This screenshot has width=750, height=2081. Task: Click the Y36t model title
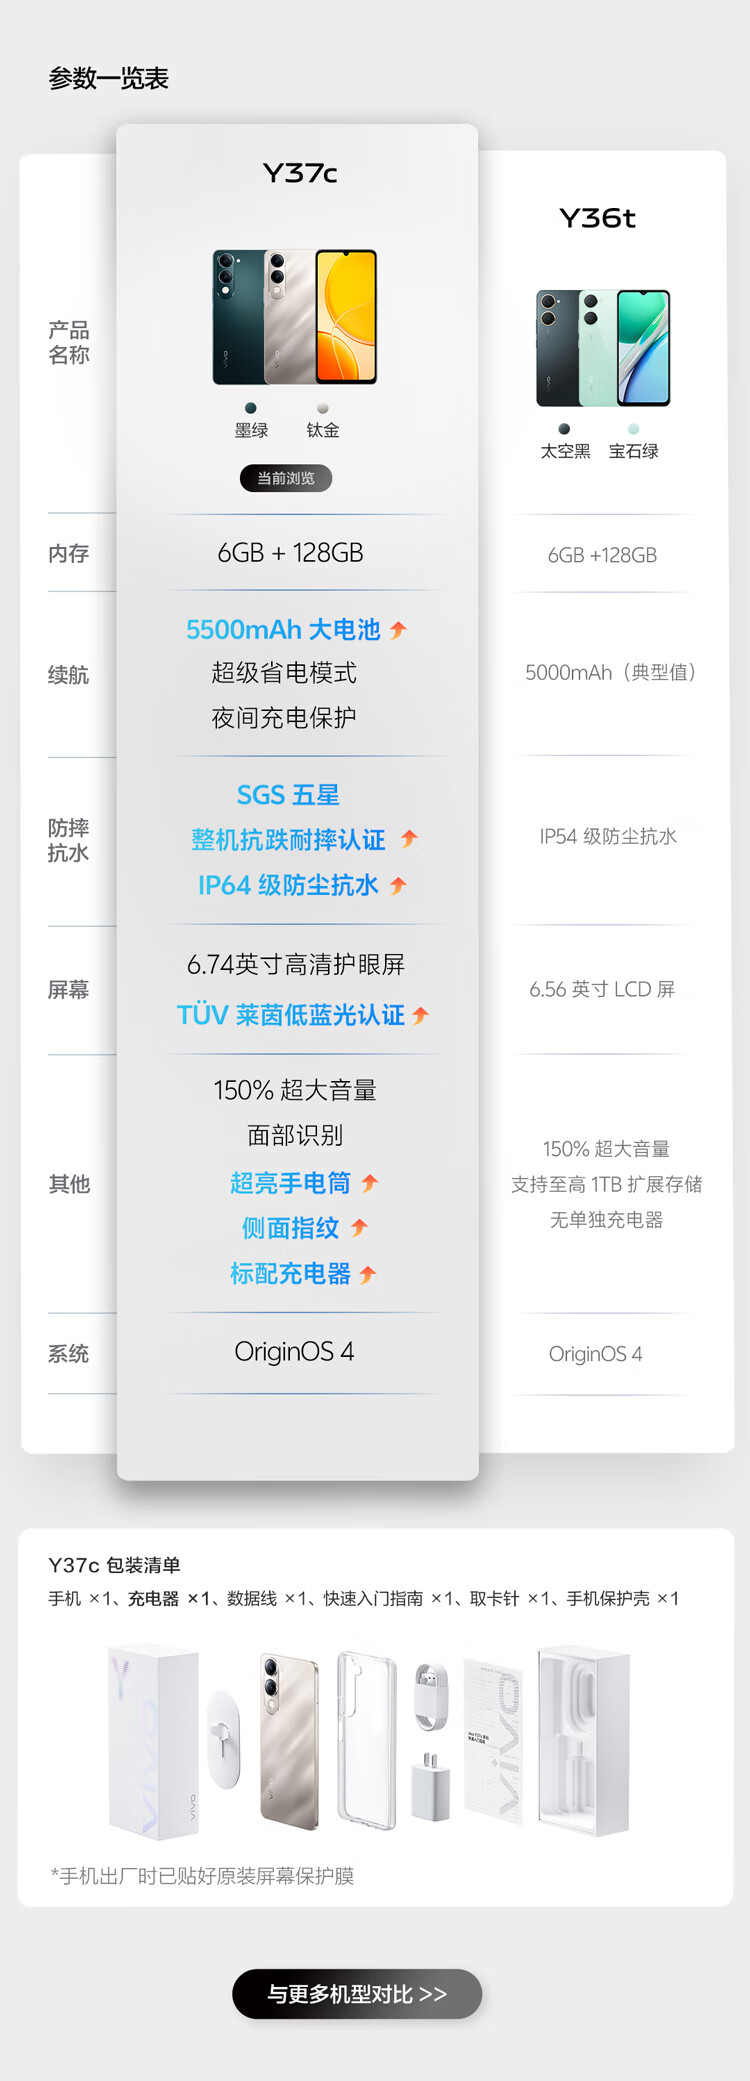(x=597, y=218)
